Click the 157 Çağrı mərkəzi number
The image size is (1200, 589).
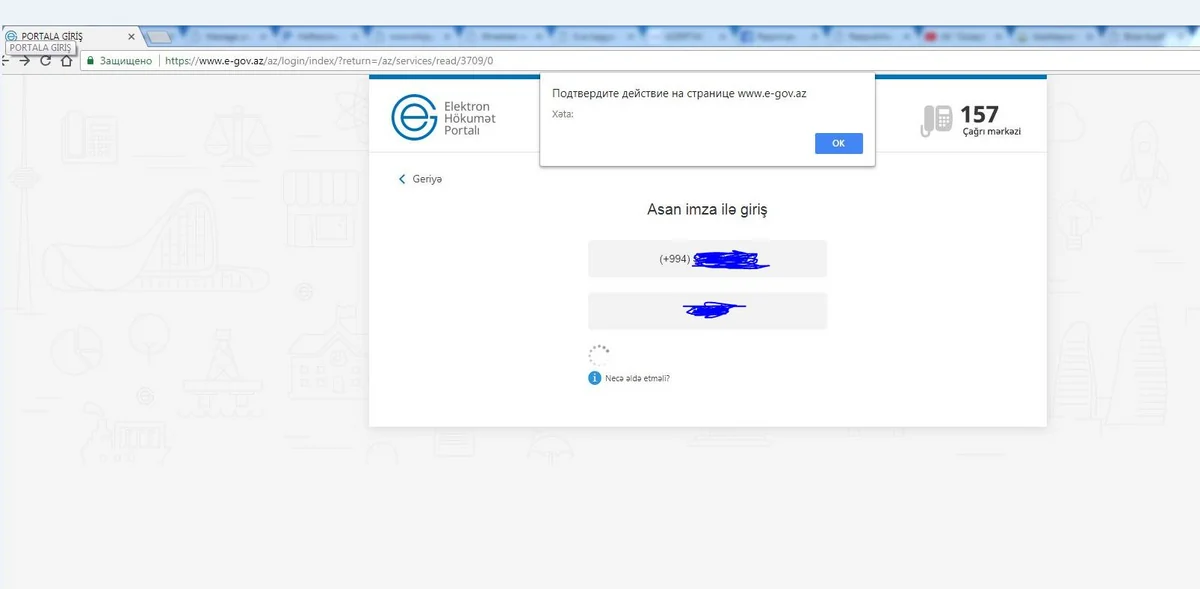(x=979, y=115)
